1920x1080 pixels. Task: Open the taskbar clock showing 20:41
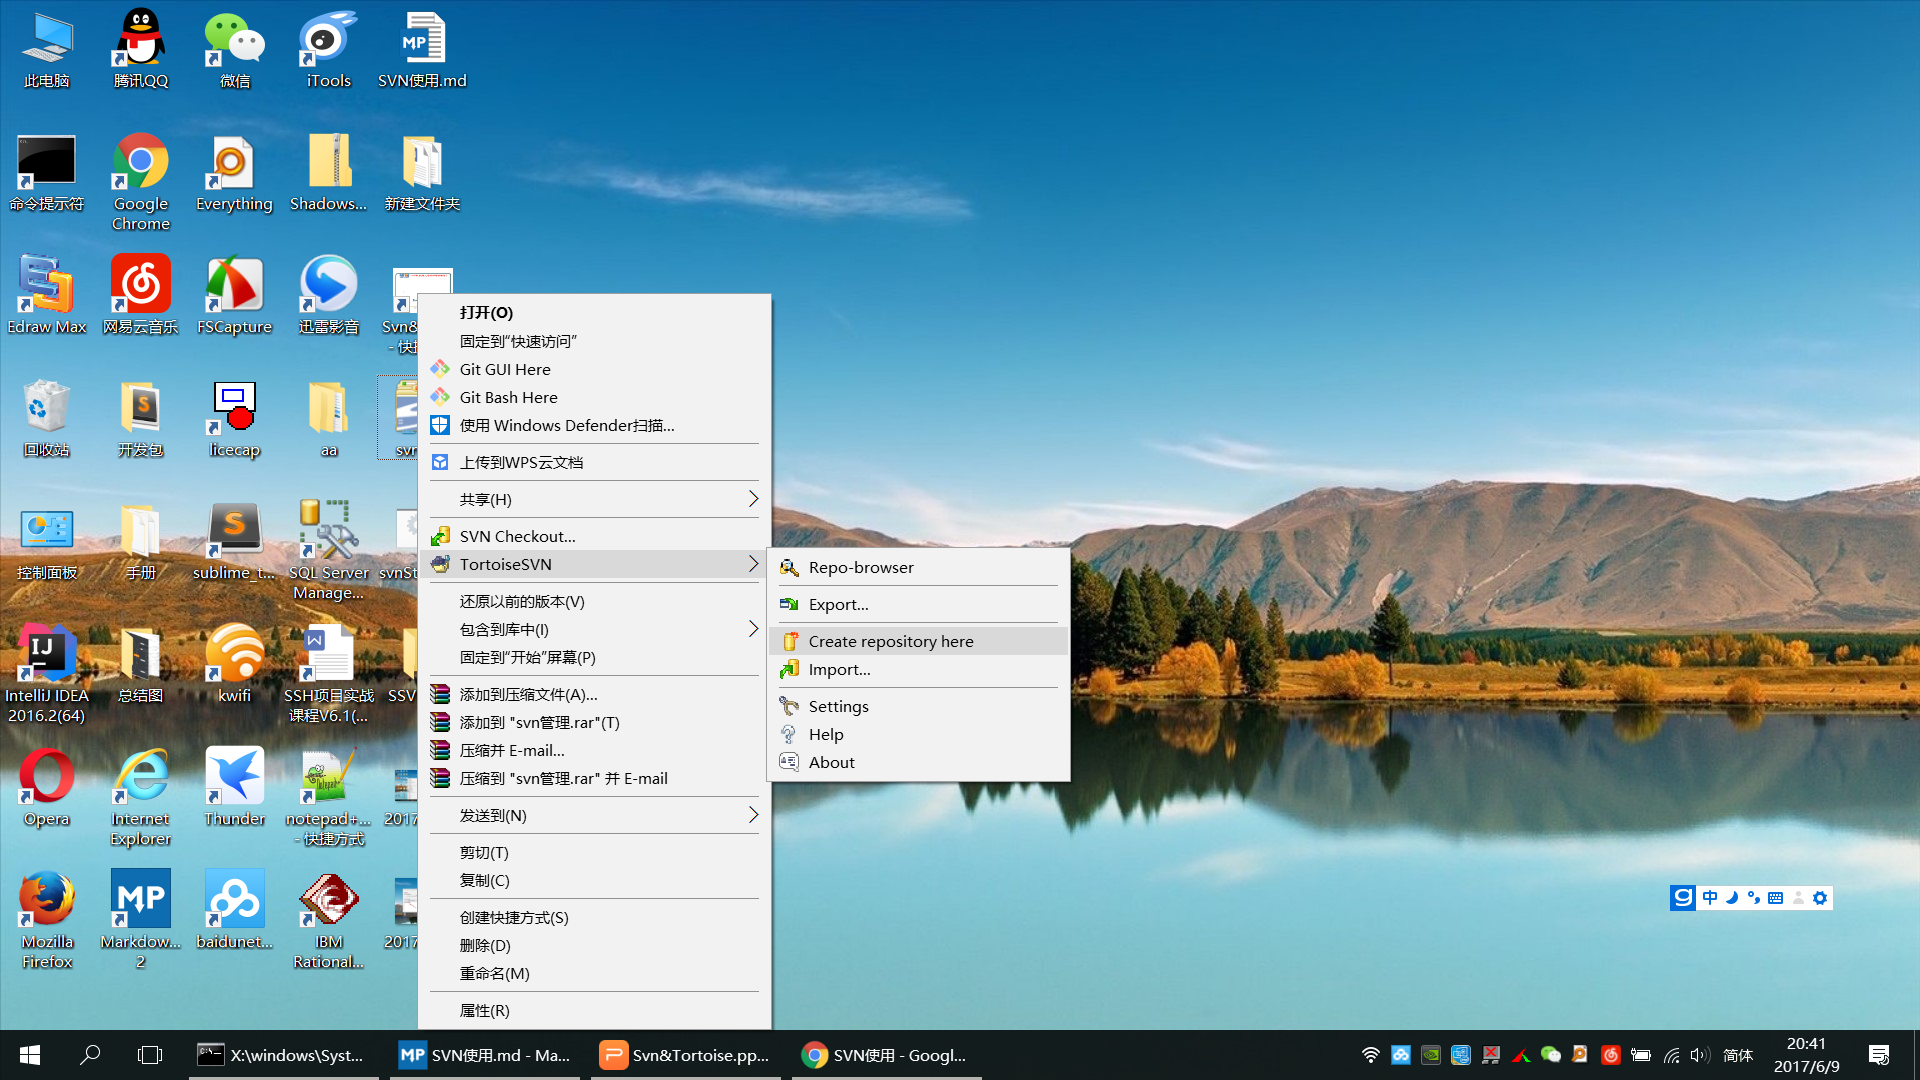pyautogui.click(x=1806, y=1055)
